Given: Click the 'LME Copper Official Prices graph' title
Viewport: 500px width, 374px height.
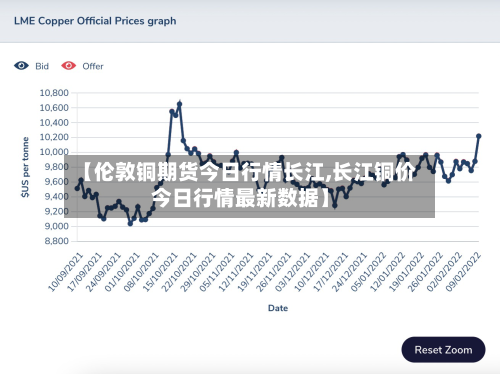Looking at the screenshot, I should pos(95,21).
